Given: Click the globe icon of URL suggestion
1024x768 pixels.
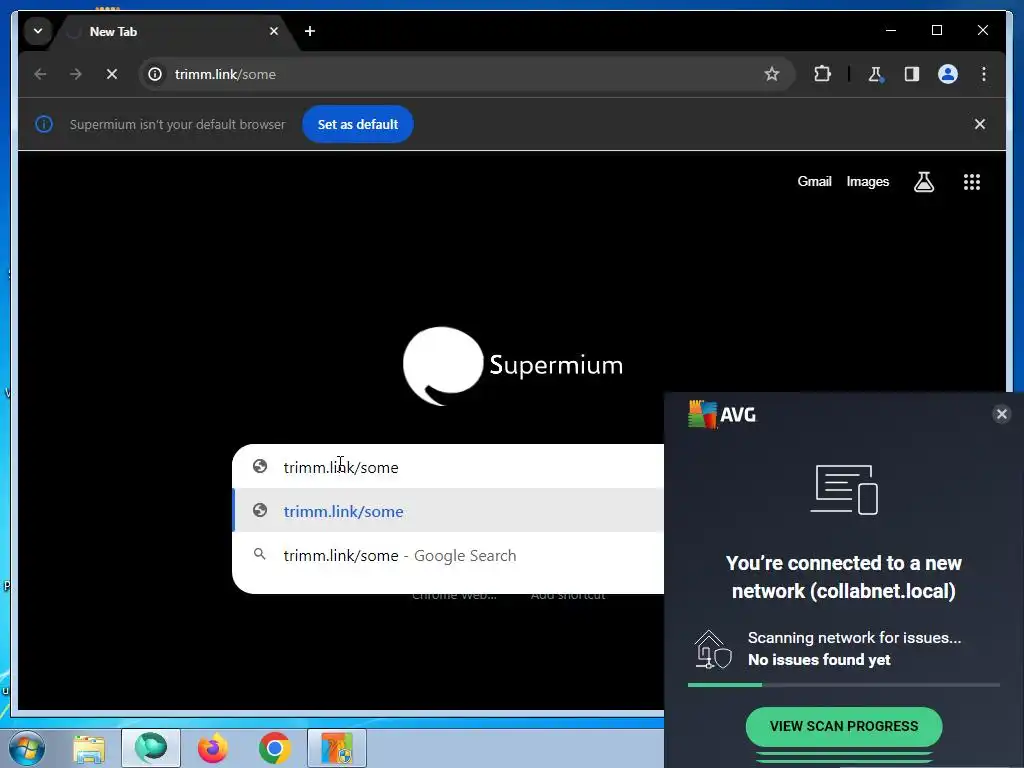Looking at the screenshot, I should click(x=260, y=510).
